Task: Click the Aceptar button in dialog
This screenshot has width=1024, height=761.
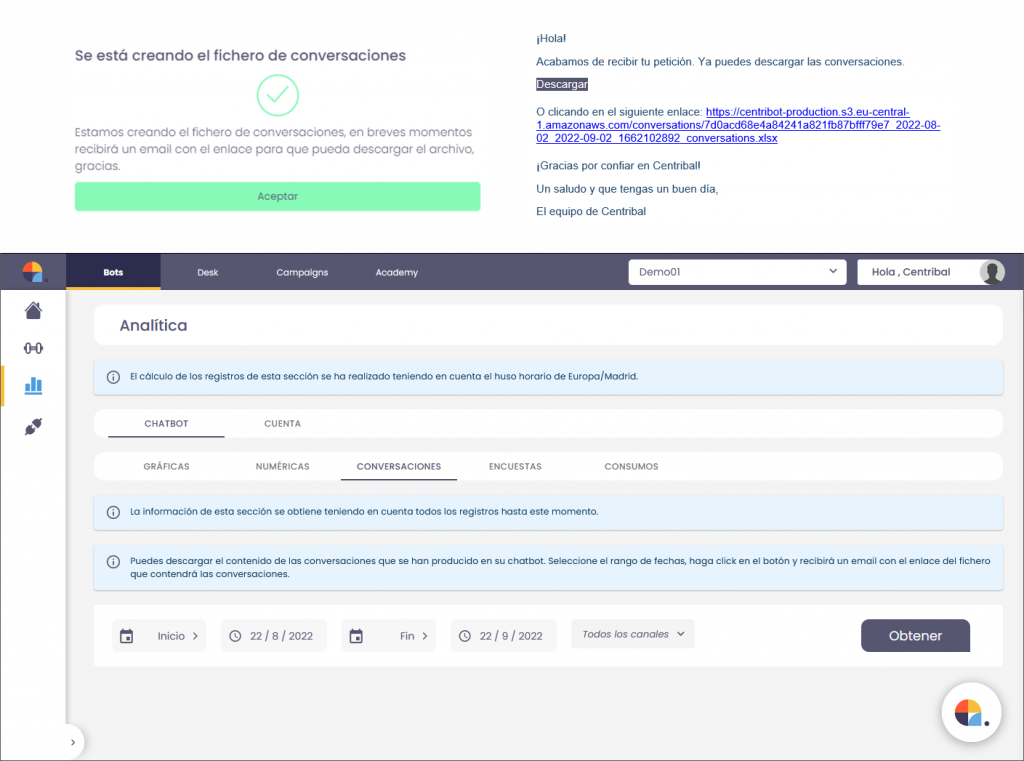Action: 277,196
